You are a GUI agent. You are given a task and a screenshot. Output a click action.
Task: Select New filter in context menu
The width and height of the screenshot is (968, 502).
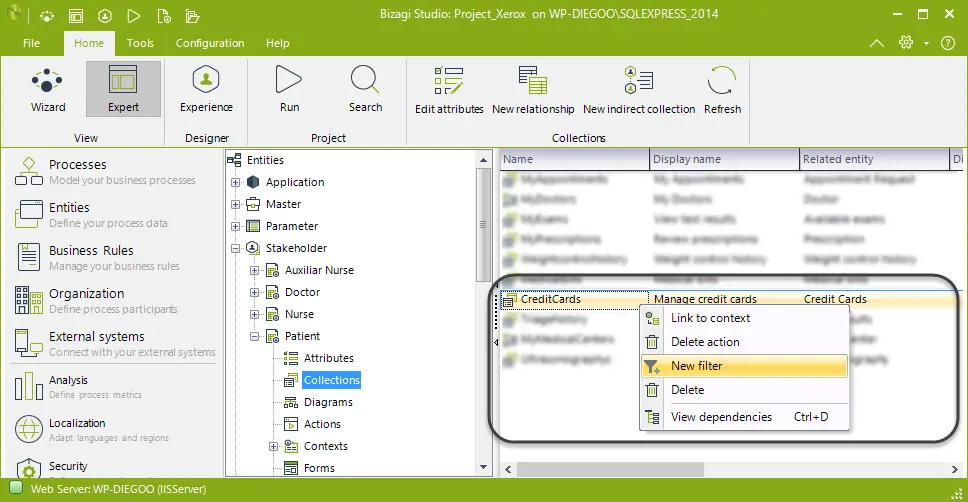point(745,366)
